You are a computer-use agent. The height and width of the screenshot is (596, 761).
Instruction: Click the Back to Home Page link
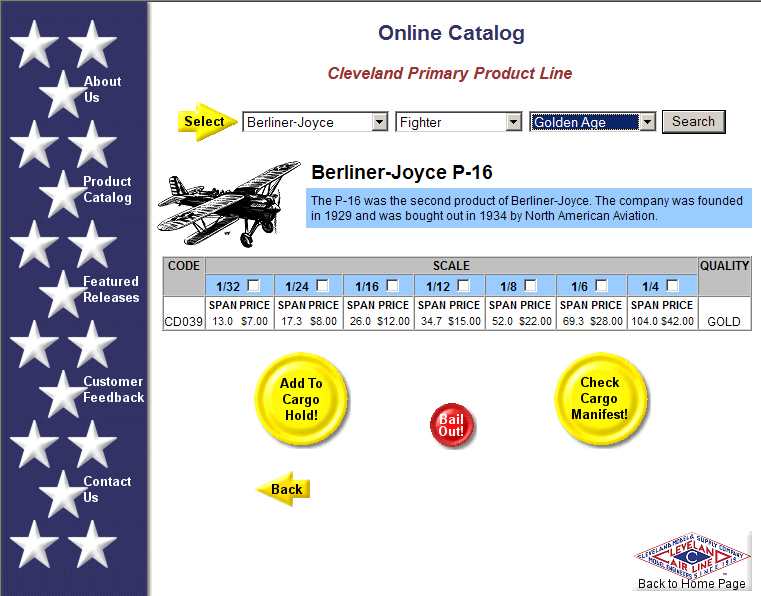pyautogui.click(x=691, y=584)
